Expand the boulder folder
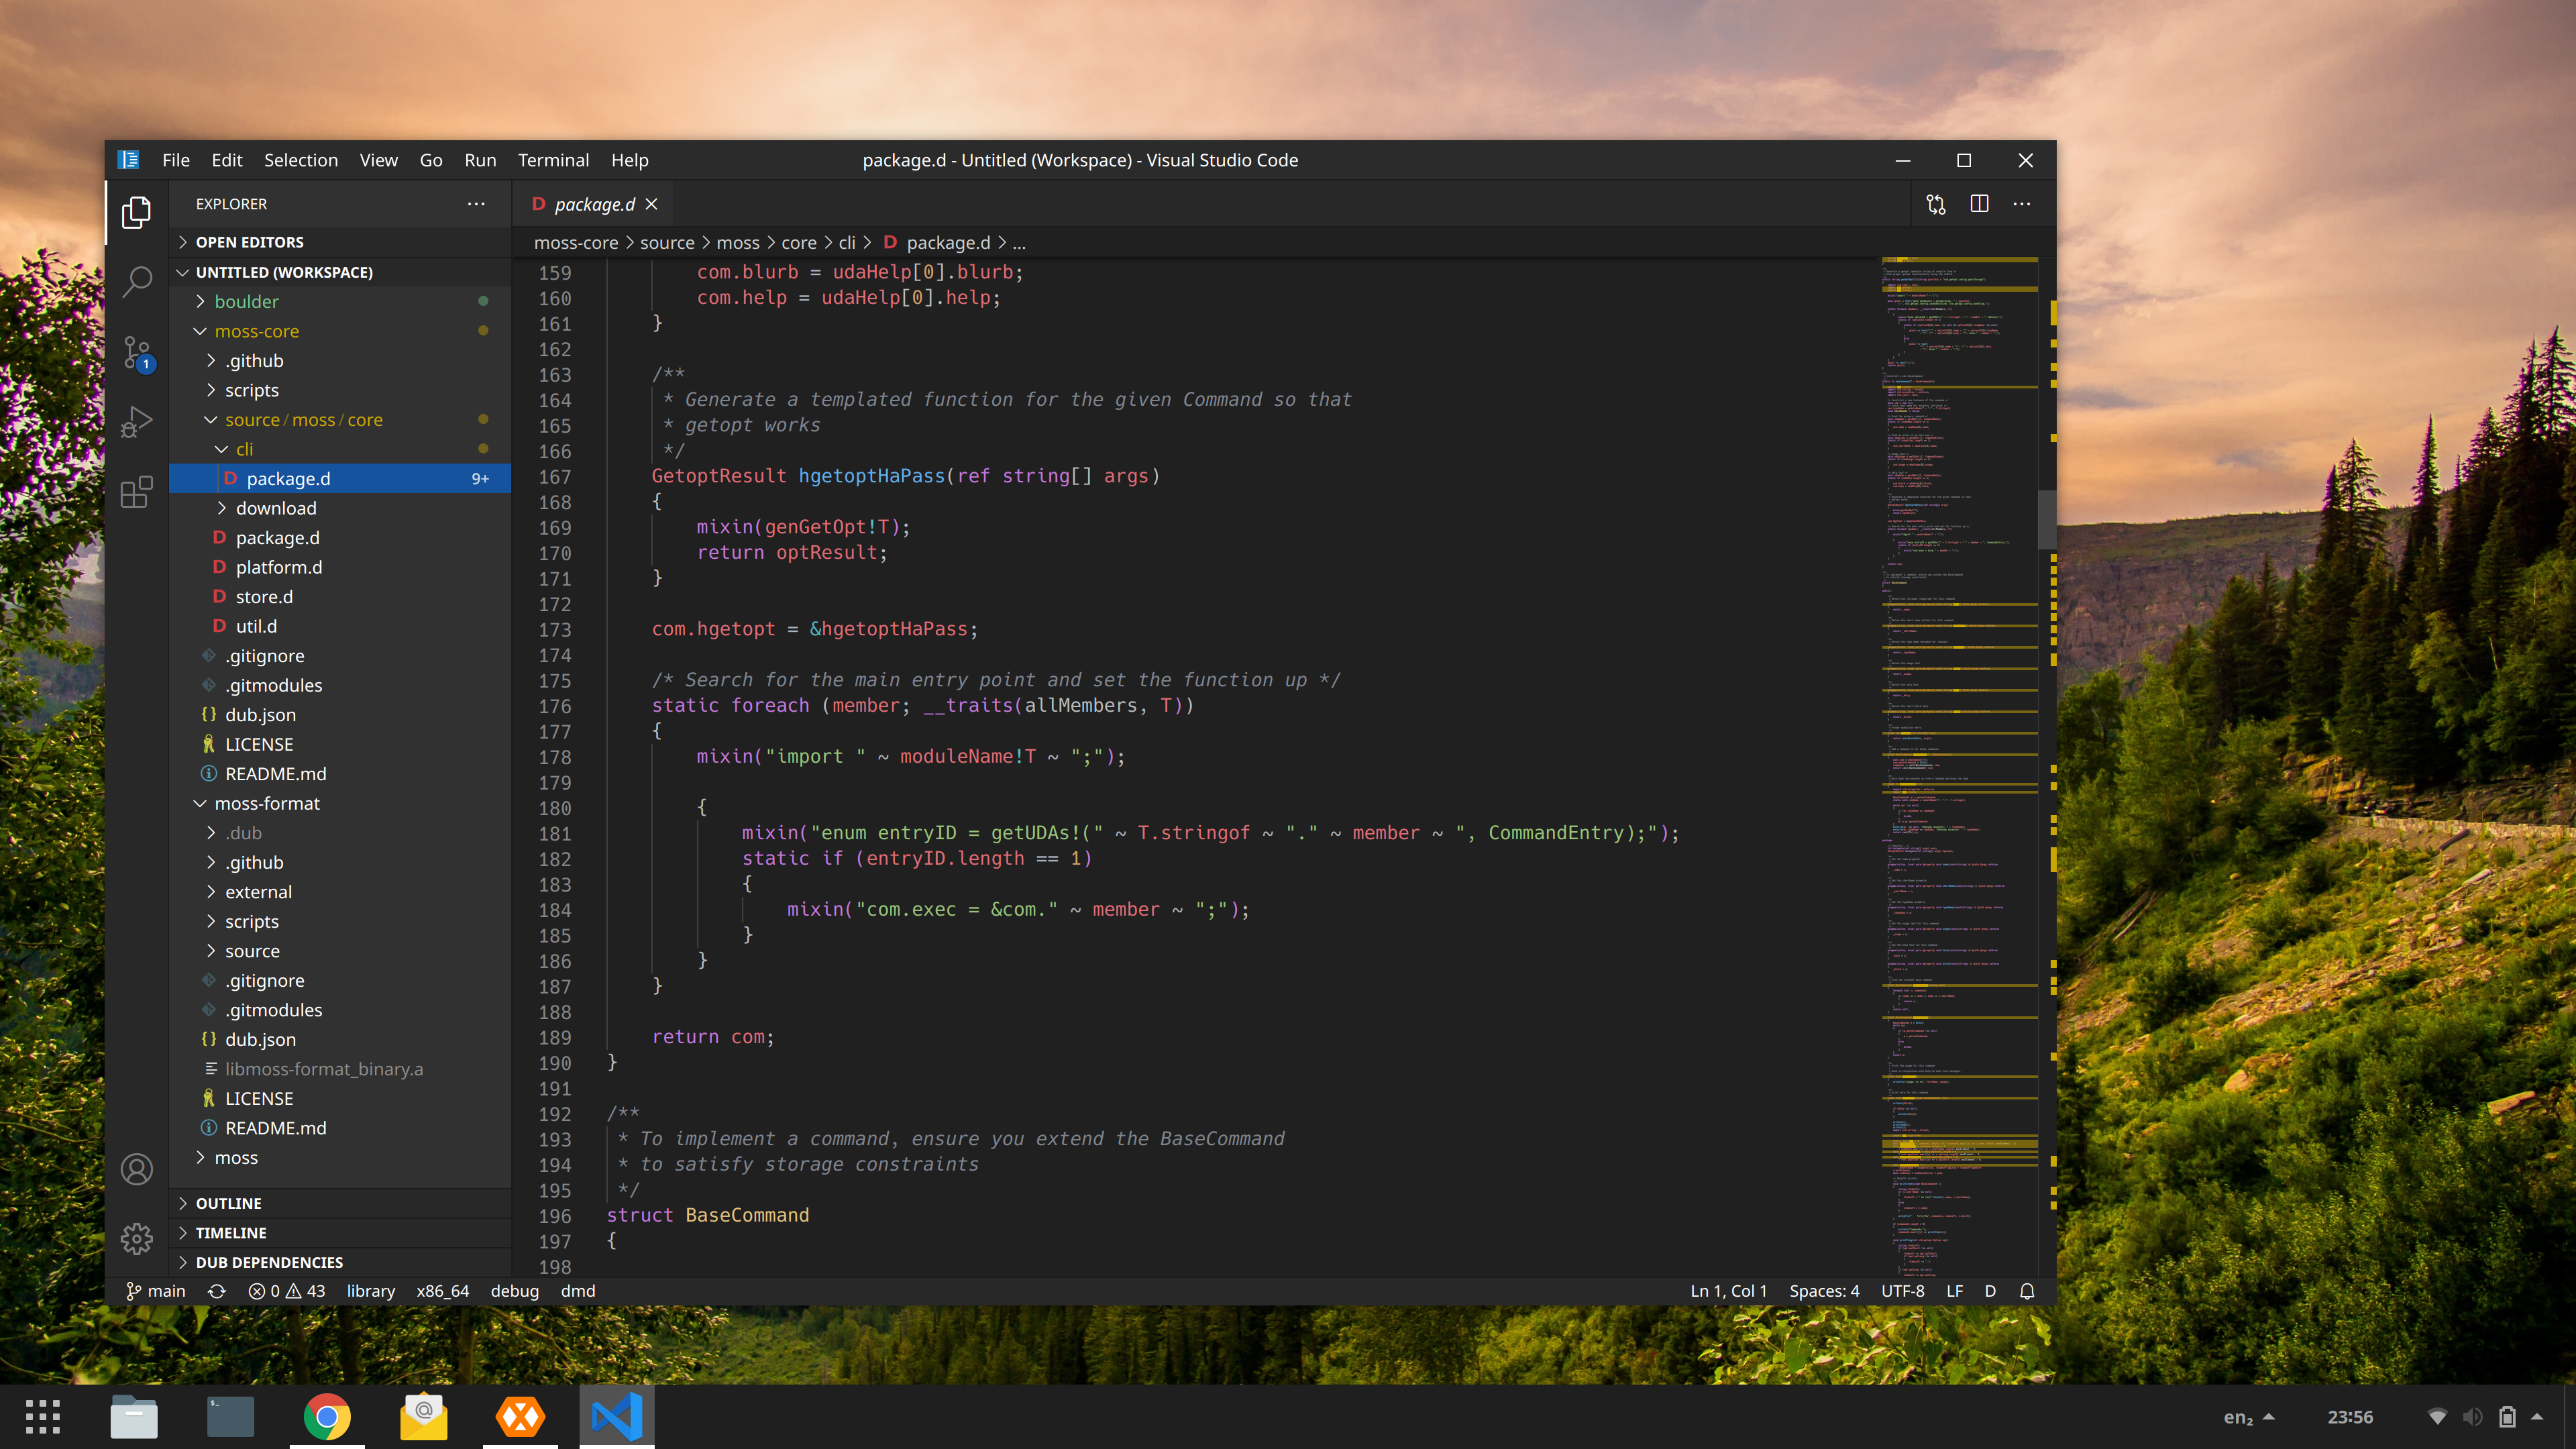This screenshot has height=1449, width=2576. coord(340,301)
